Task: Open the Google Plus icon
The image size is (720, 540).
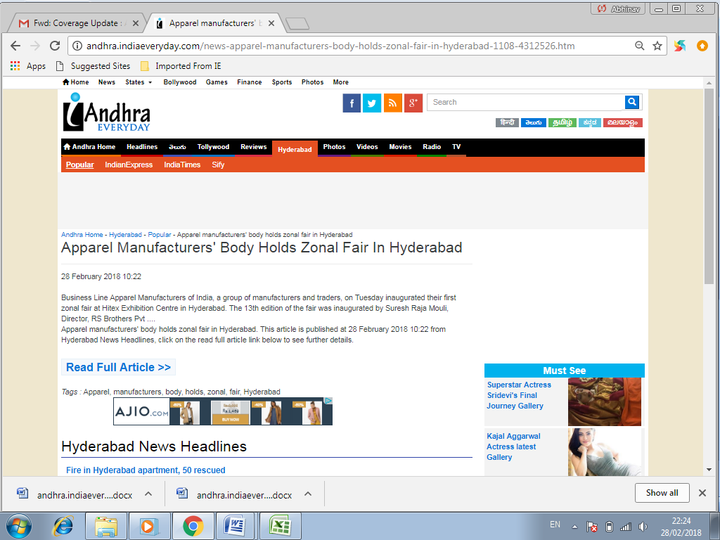Action: point(413,103)
